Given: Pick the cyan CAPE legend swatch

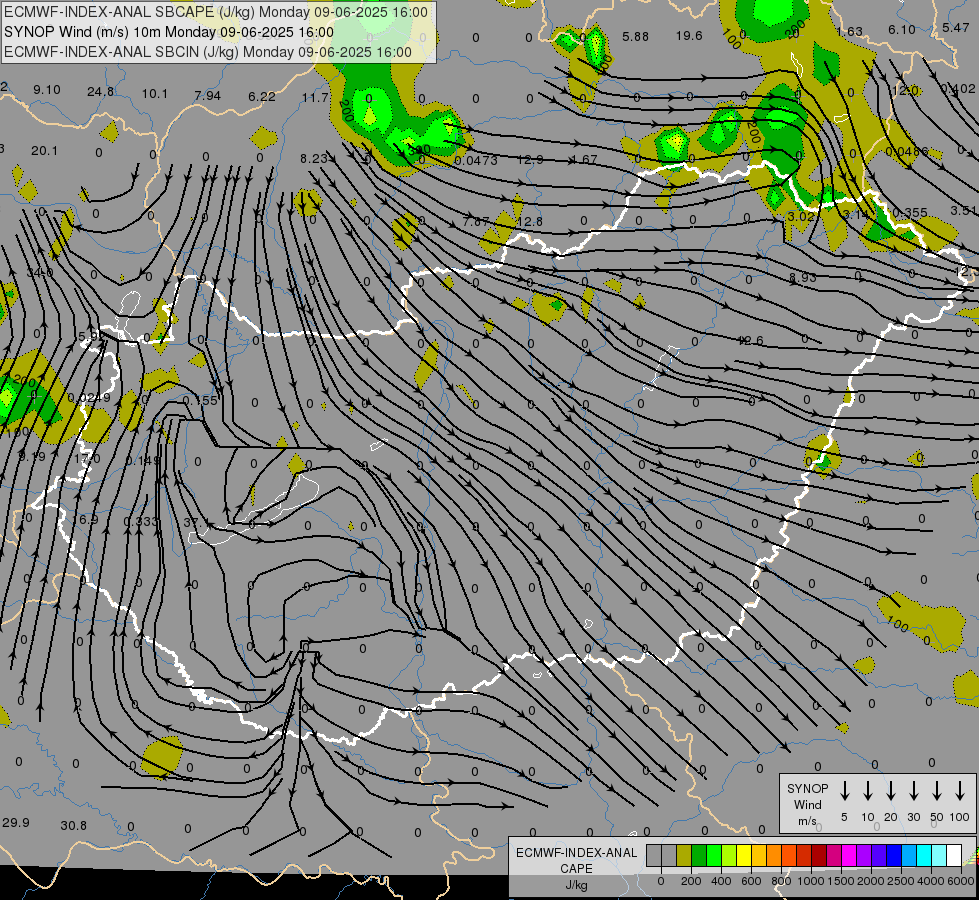Looking at the screenshot, I should click(923, 855).
